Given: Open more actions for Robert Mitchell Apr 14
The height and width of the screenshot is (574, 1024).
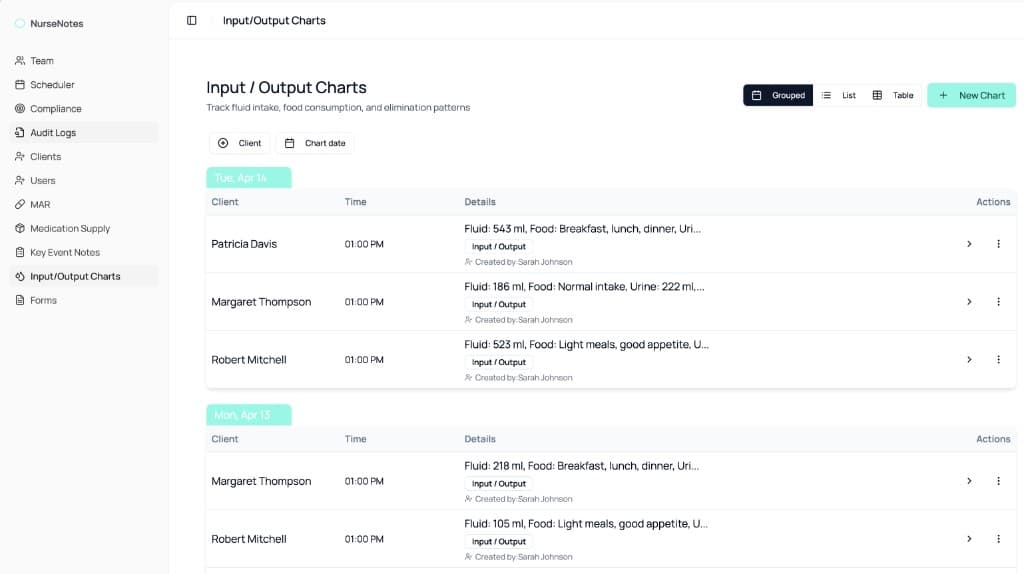Looking at the screenshot, I should point(998,360).
